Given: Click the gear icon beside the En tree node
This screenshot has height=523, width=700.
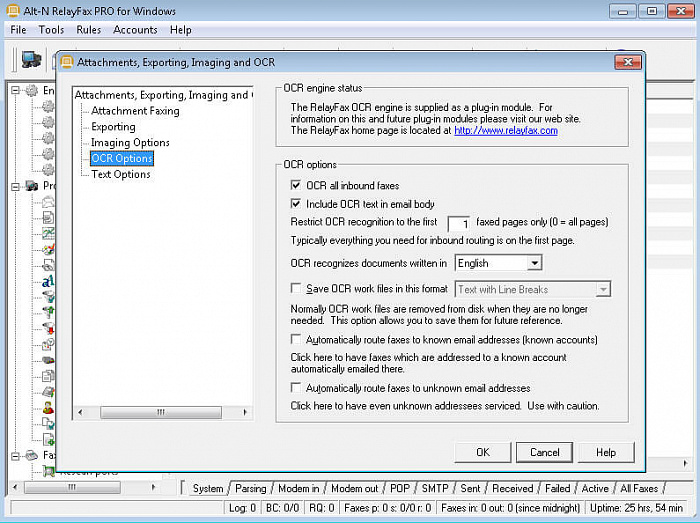Looking at the screenshot, I should [x=32, y=91].
